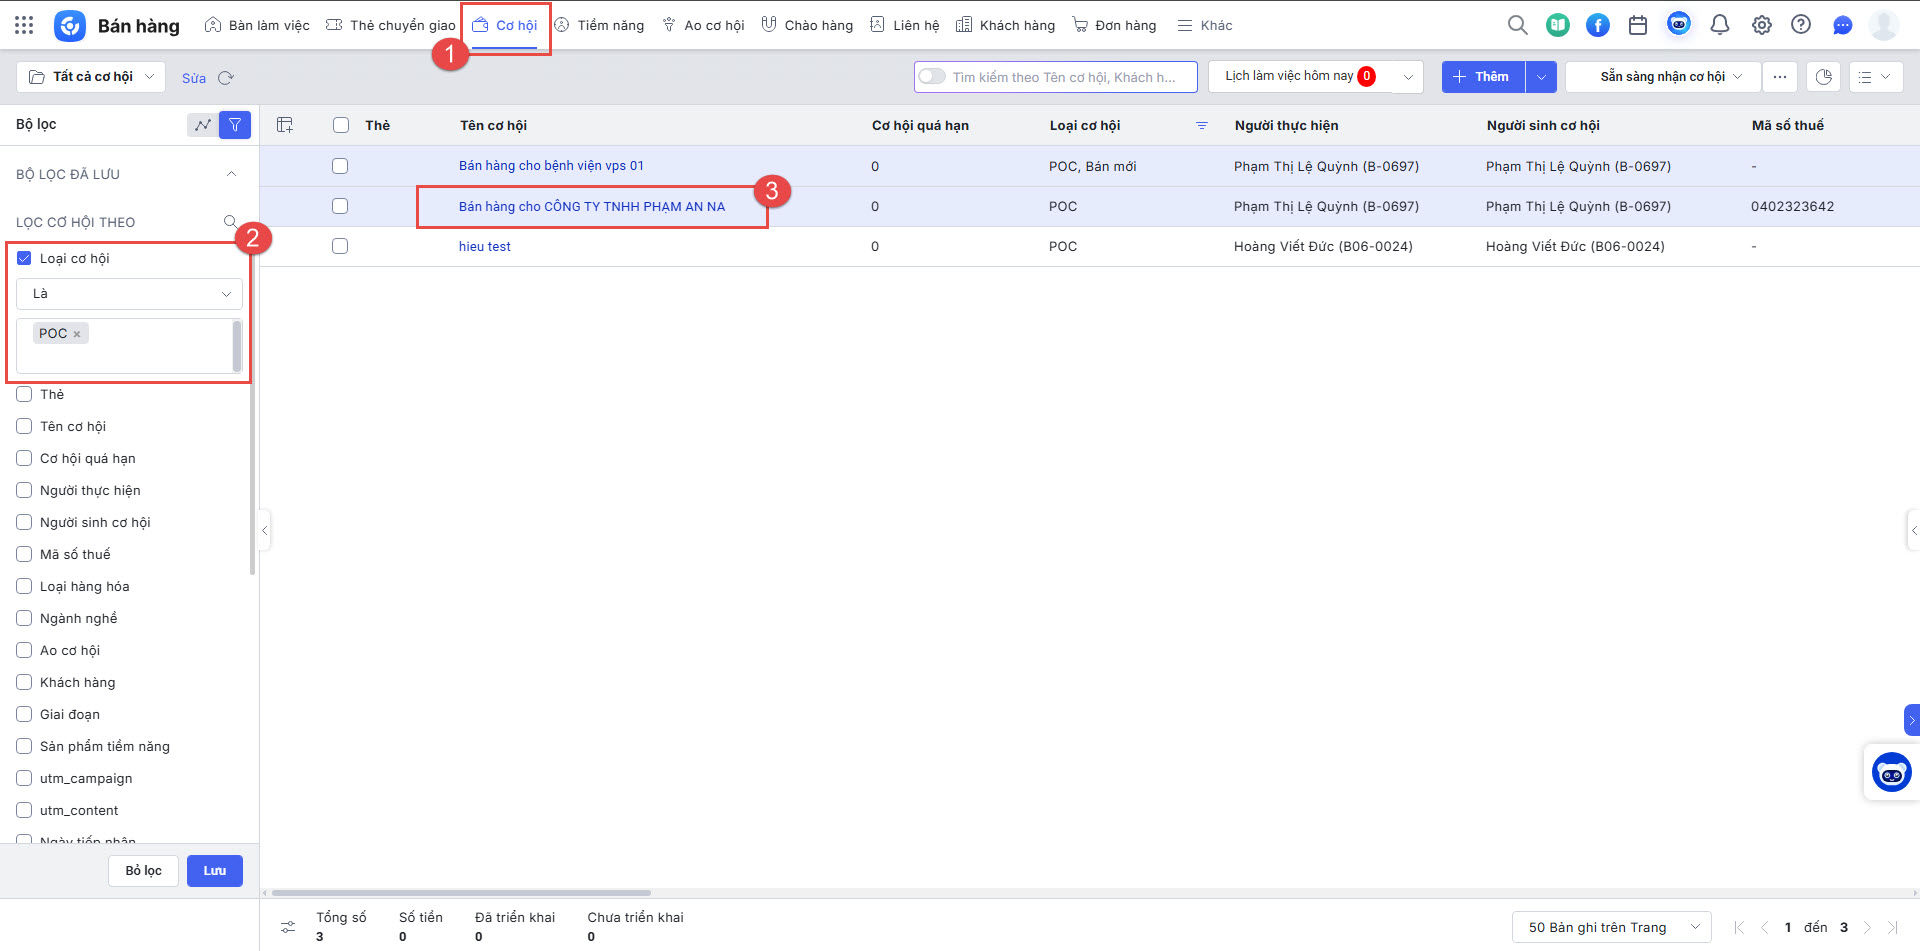
Task: Enable the Người thực hiện filter checkbox
Action: click(24, 490)
